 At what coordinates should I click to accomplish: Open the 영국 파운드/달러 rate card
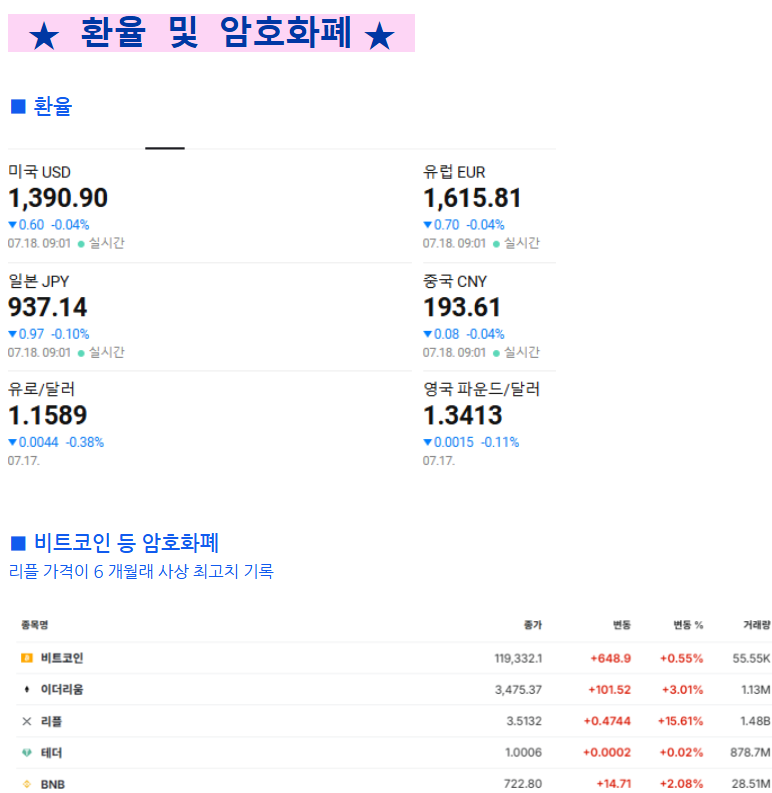tap(489, 424)
